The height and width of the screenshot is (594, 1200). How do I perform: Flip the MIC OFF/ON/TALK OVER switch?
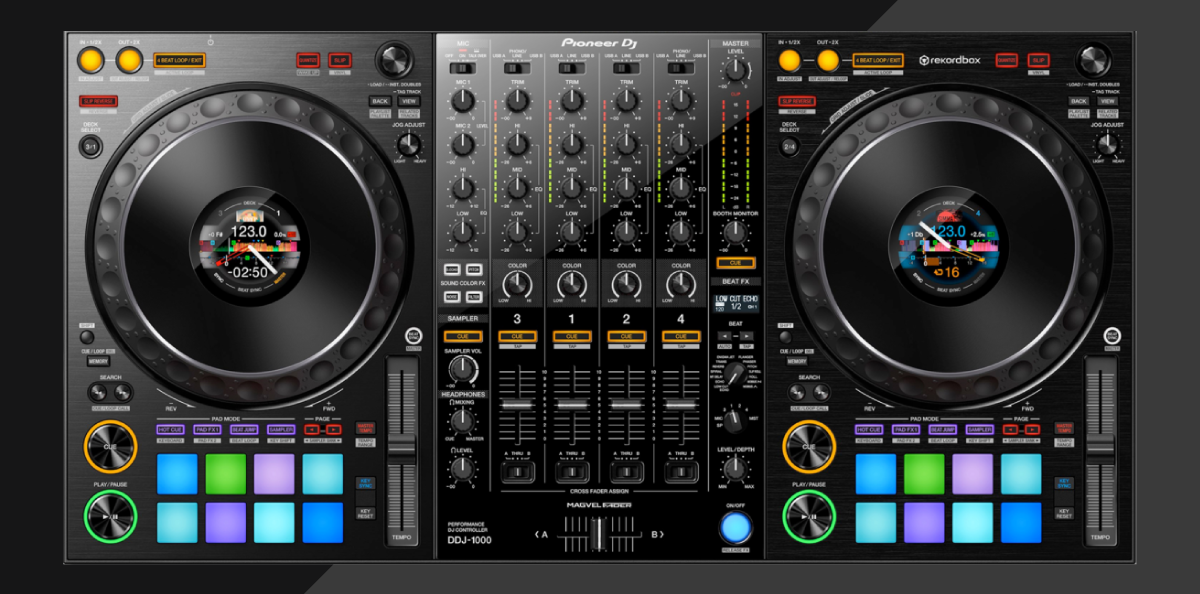pos(464,68)
